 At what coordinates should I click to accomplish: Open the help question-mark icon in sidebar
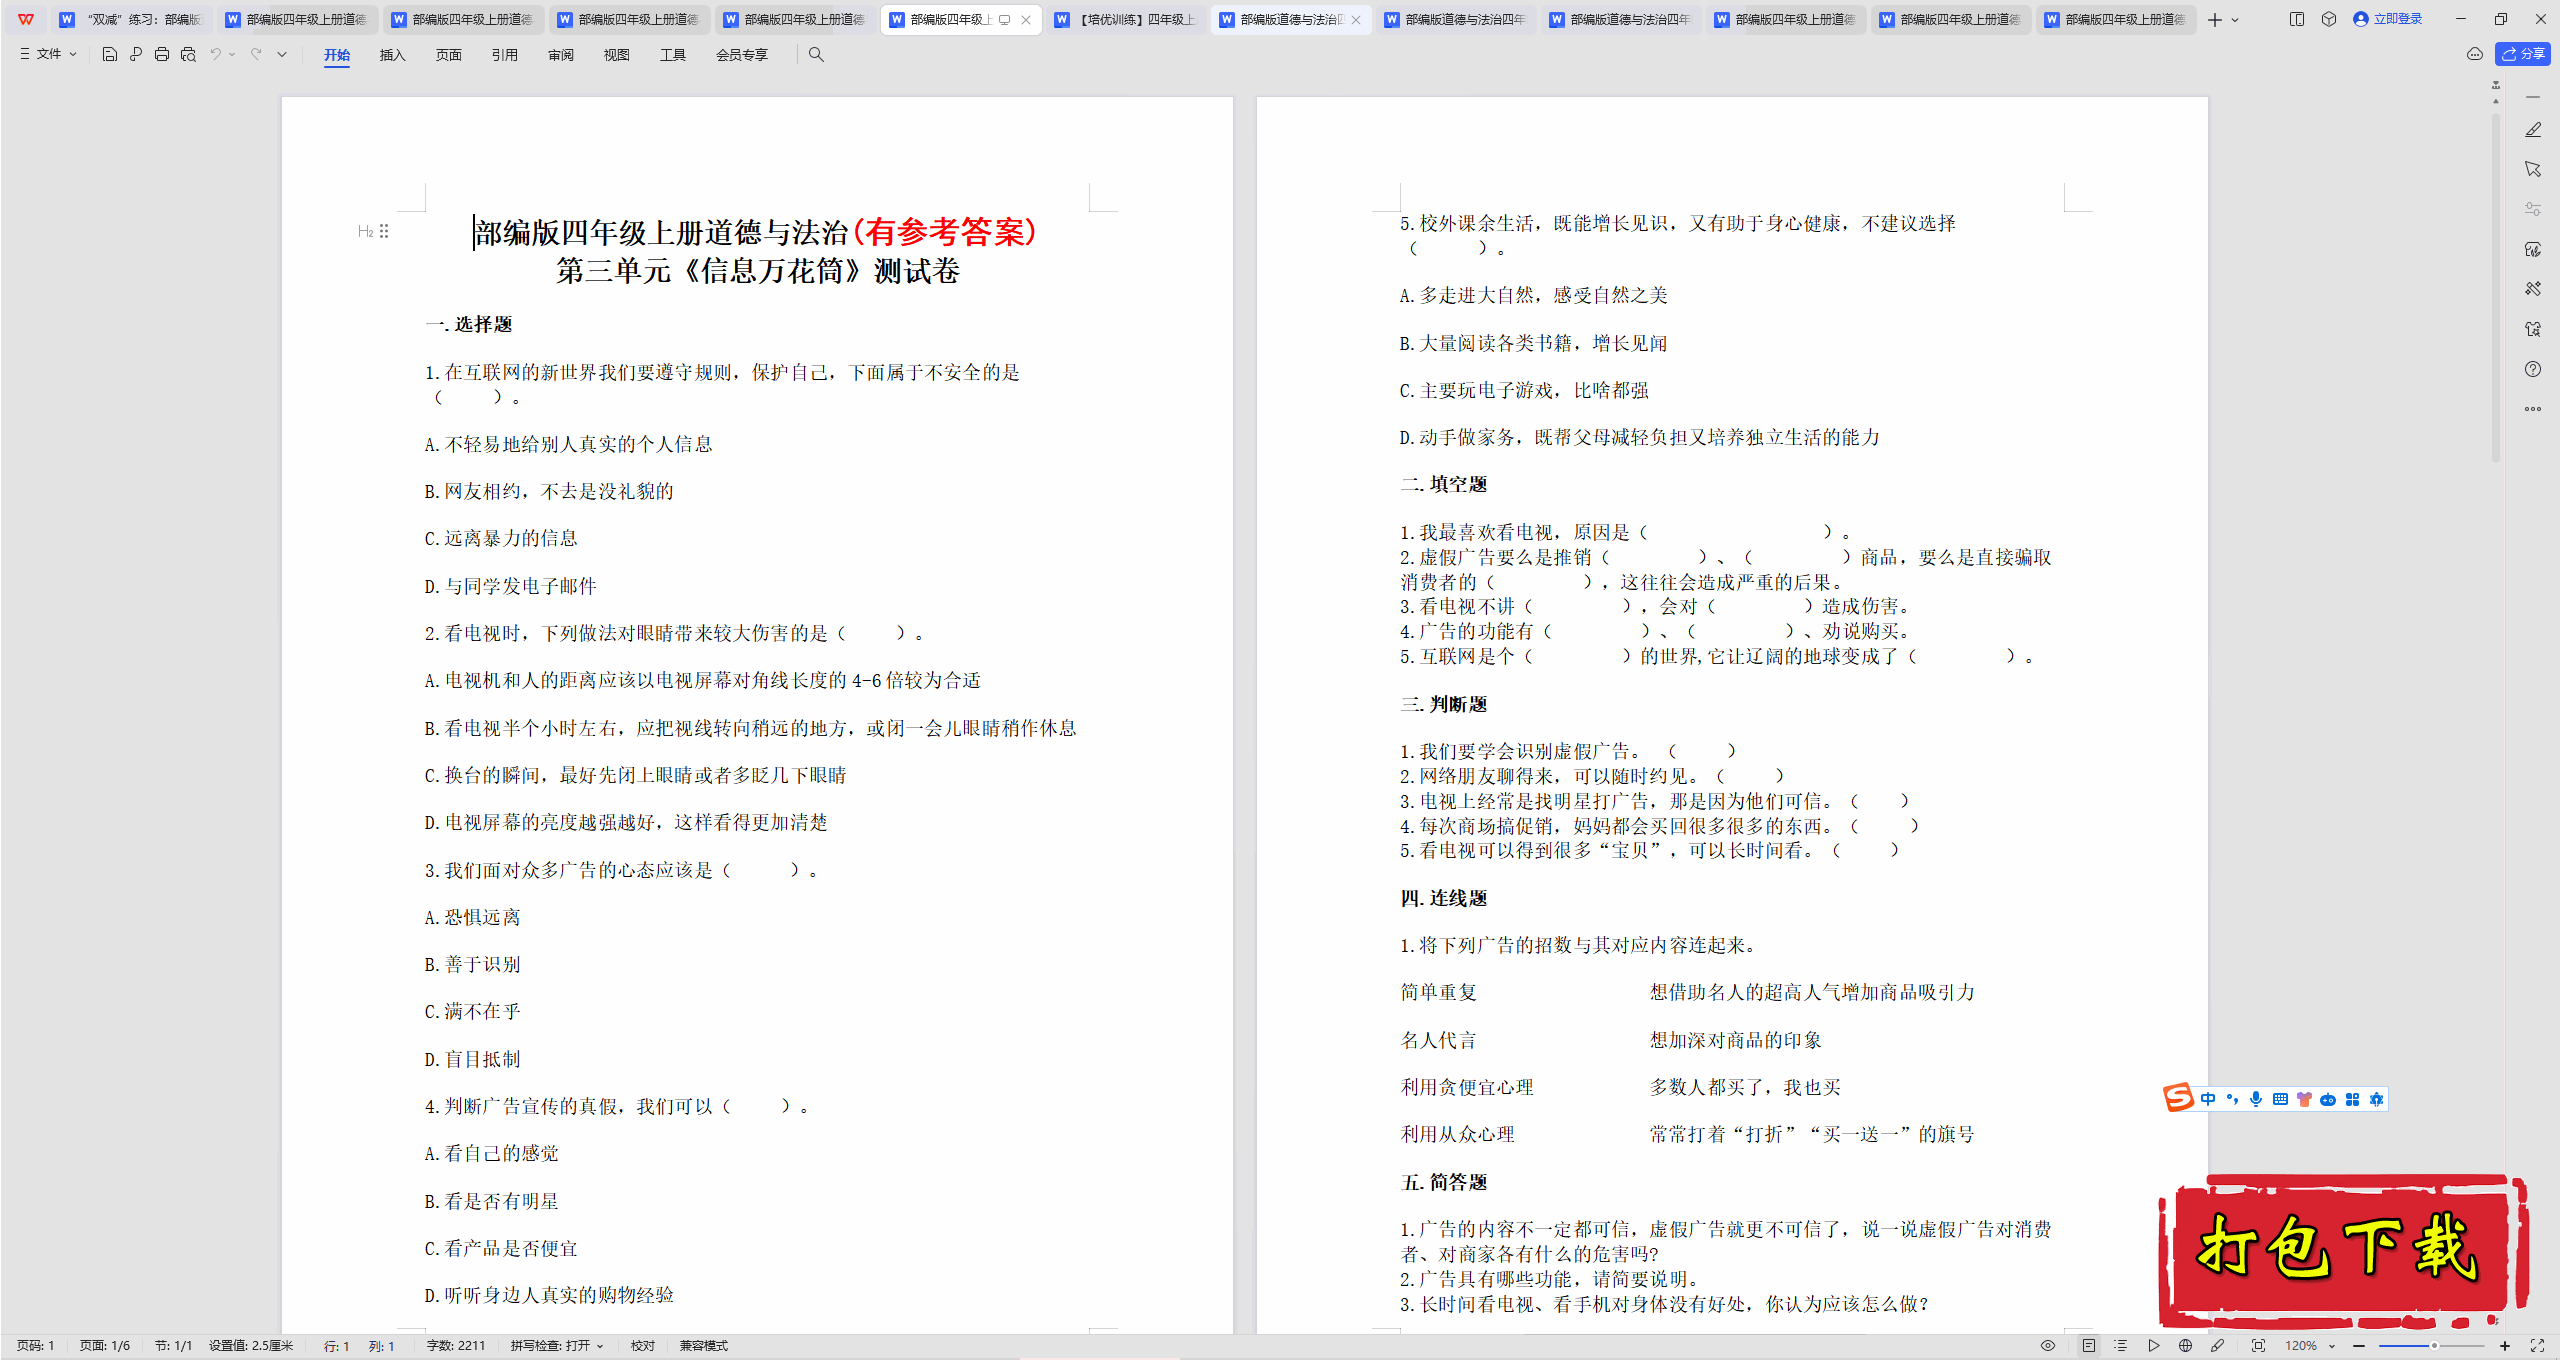[2533, 369]
